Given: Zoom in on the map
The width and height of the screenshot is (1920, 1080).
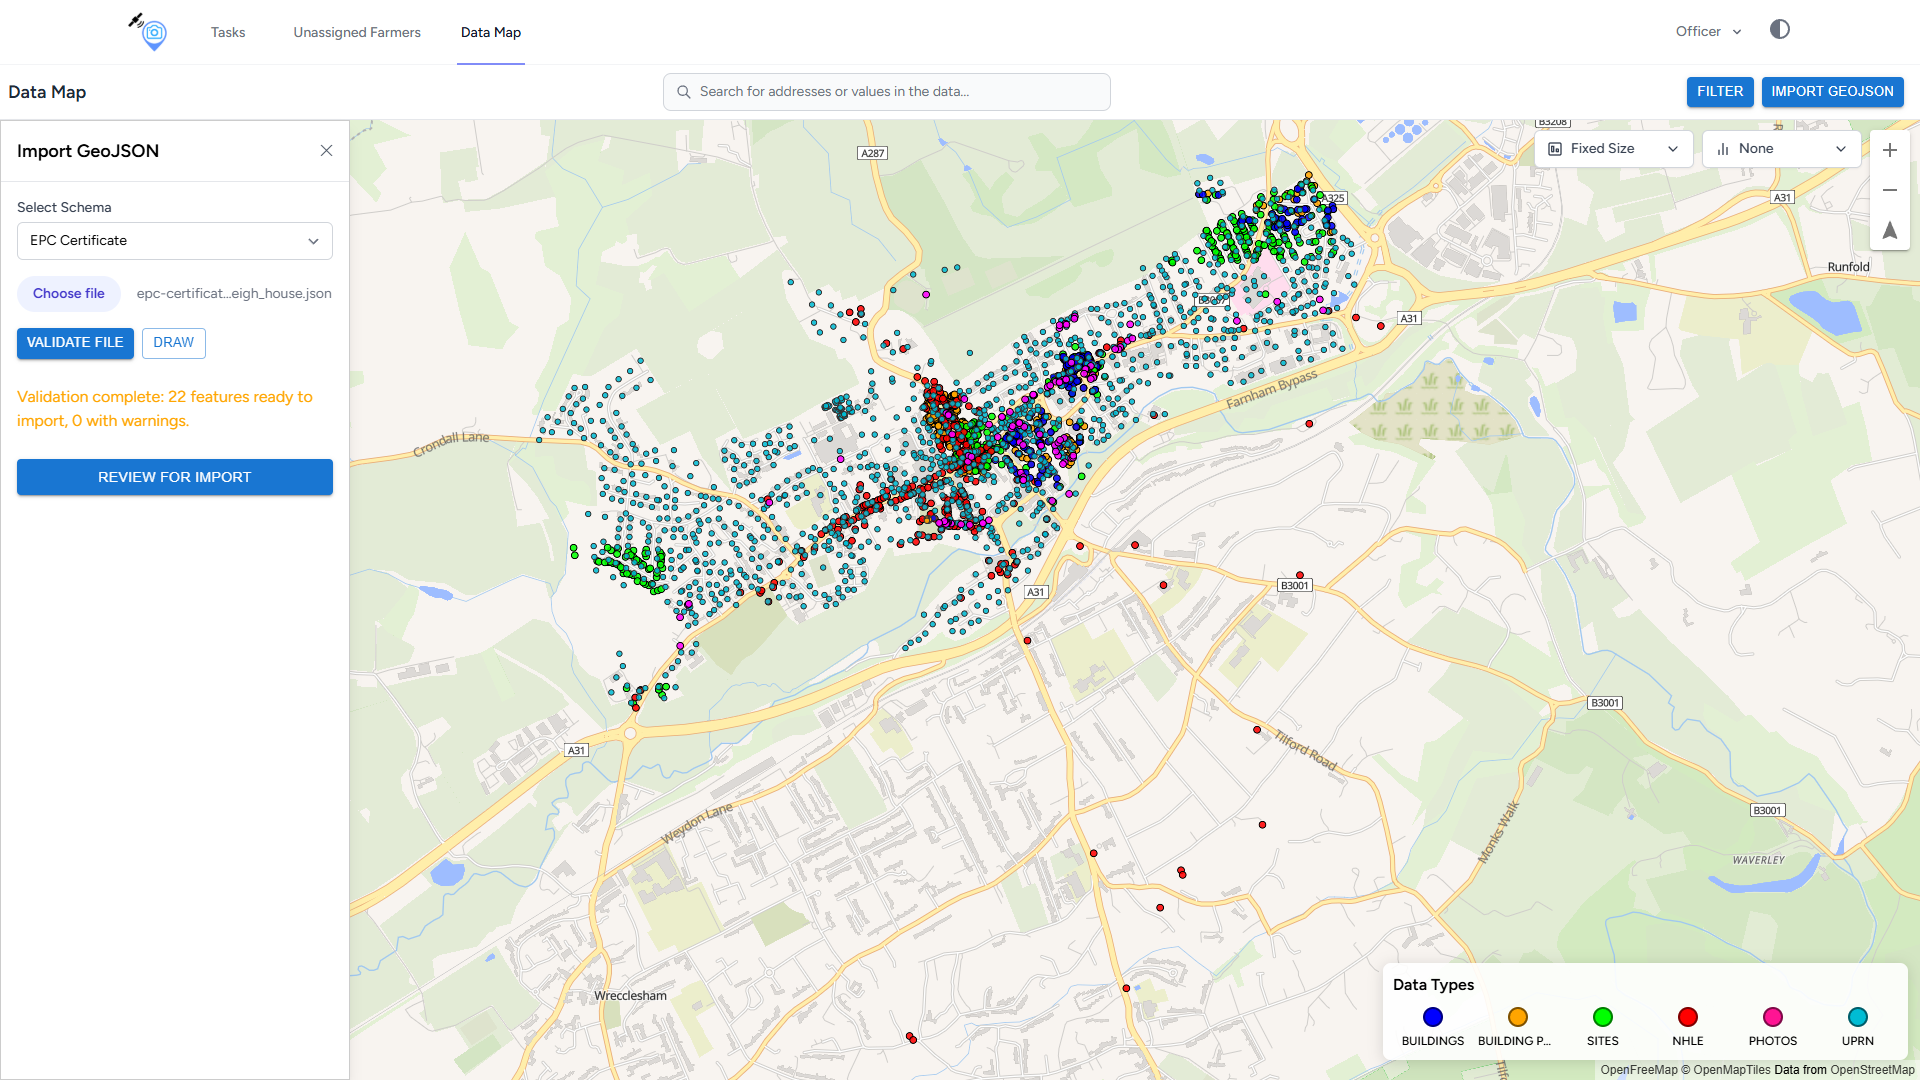Looking at the screenshot, I should (x=1889, y=150).
